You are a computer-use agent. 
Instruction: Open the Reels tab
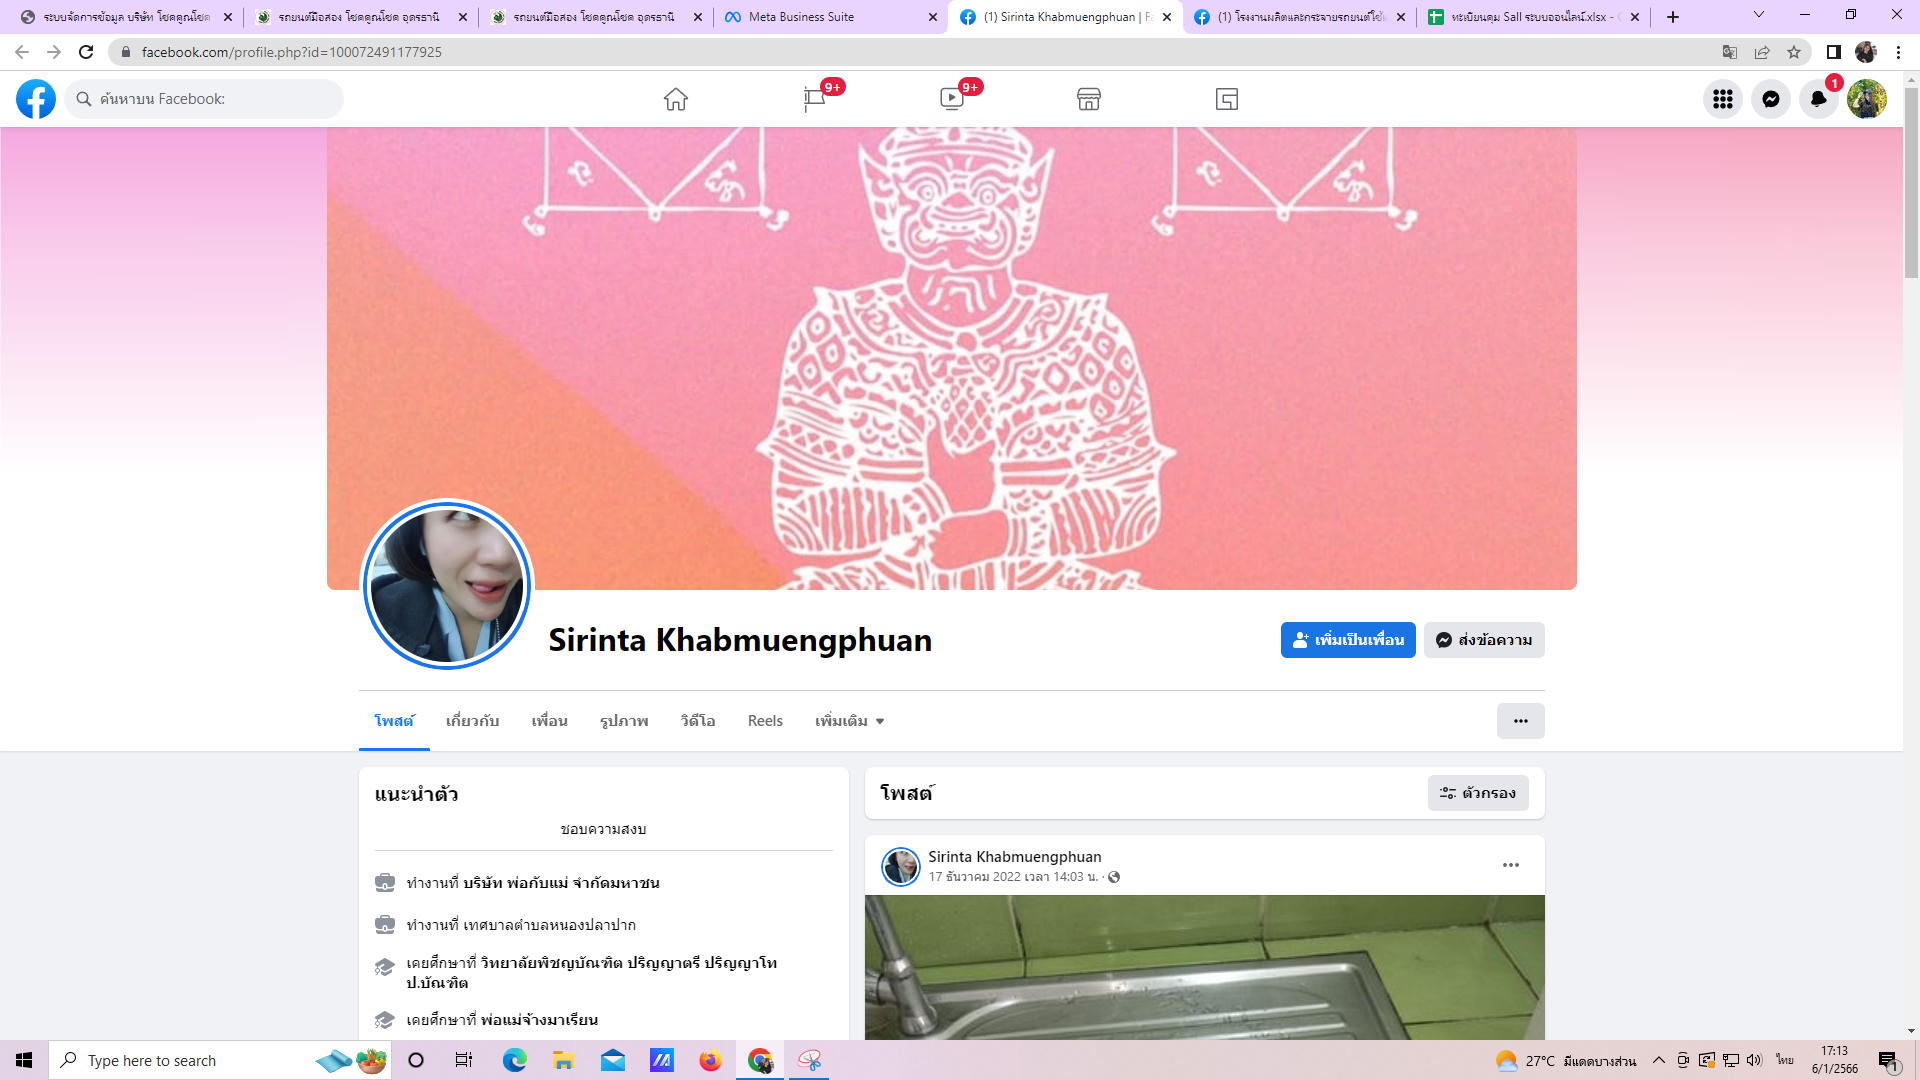pyautogui.click(x=765, y=721)
